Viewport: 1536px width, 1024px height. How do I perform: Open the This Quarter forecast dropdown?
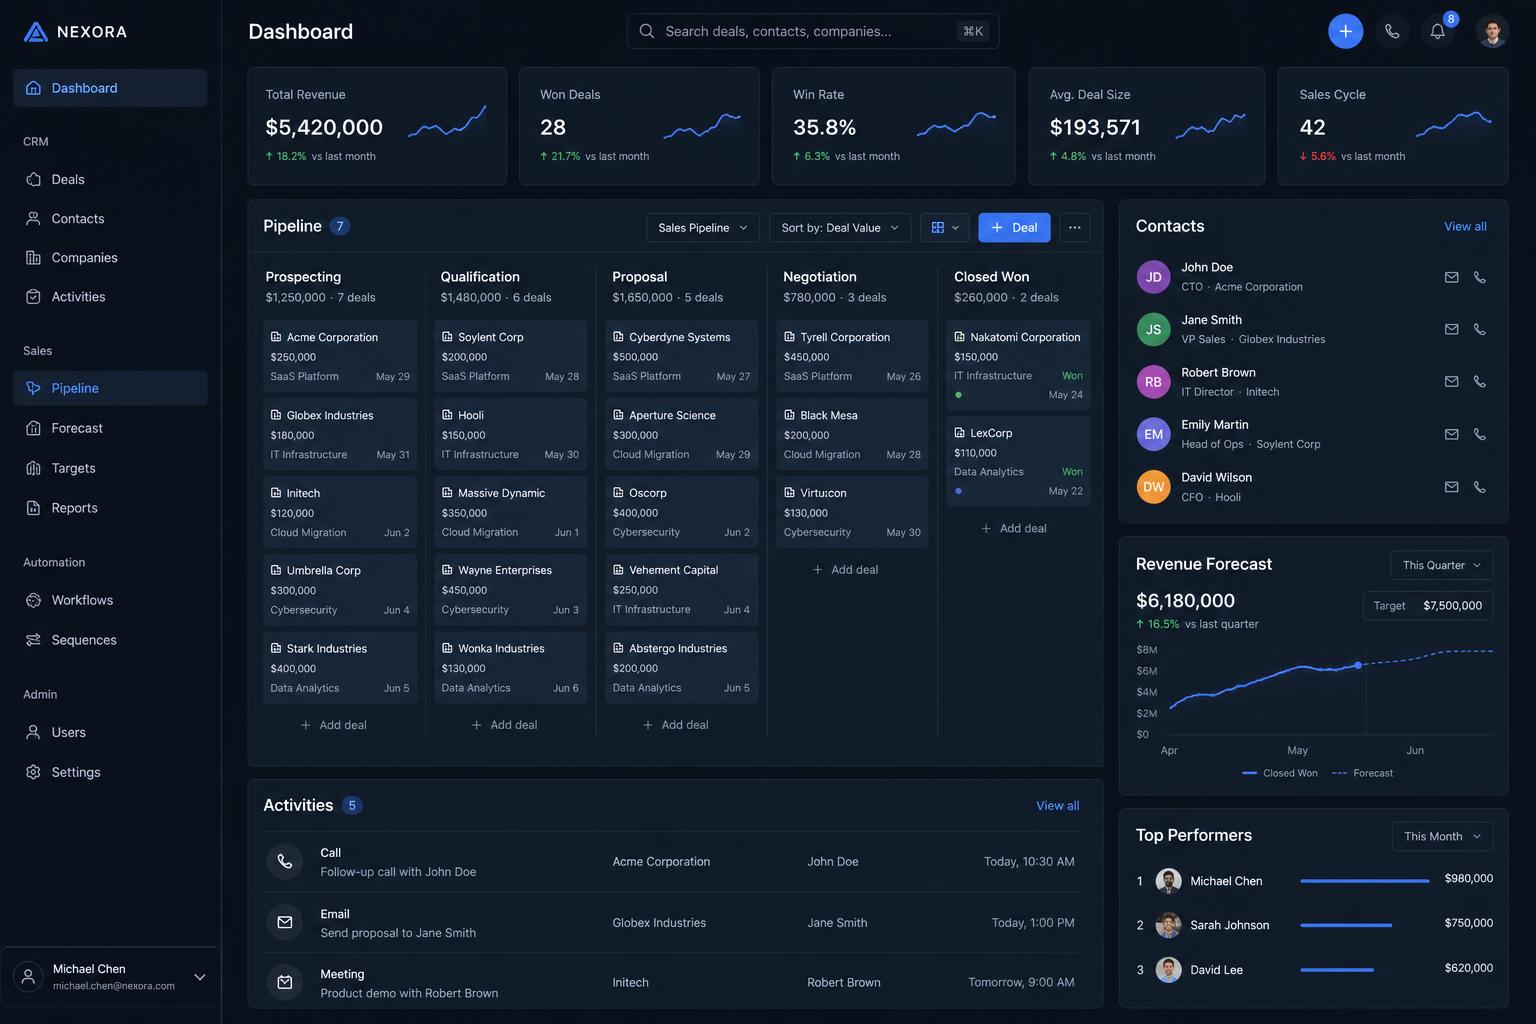[x=1441, y=565]
